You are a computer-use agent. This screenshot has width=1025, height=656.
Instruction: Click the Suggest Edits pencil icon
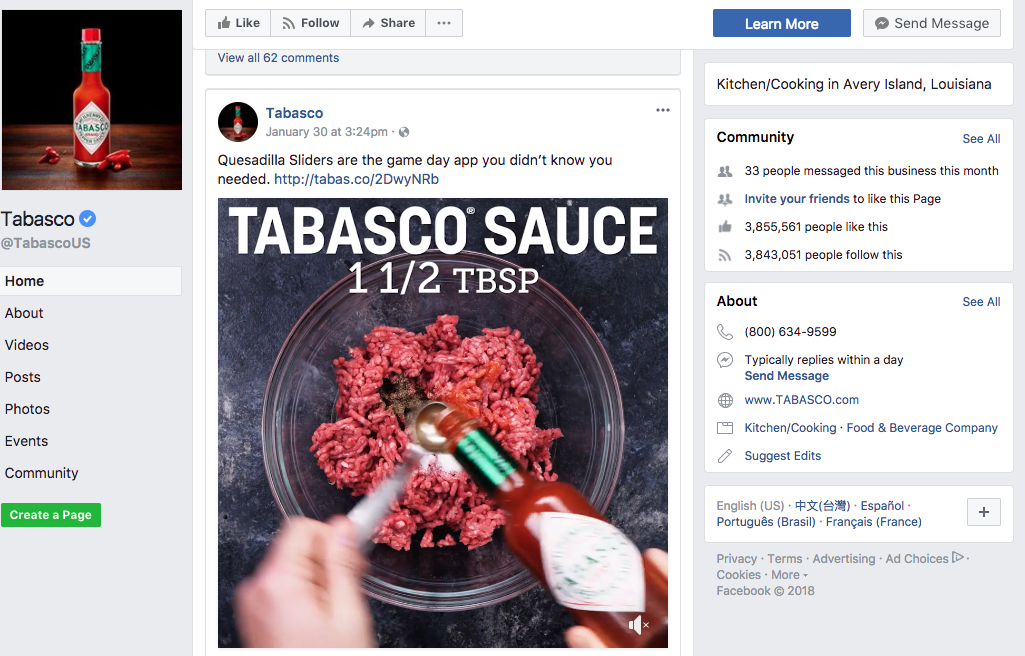[x=725, y=456]
